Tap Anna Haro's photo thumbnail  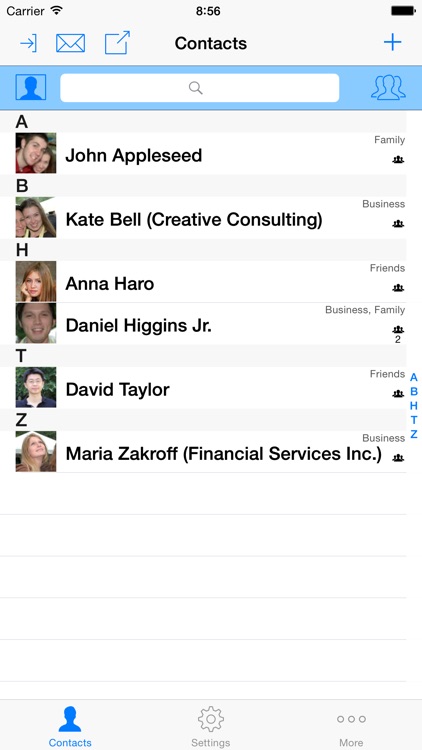36,281
